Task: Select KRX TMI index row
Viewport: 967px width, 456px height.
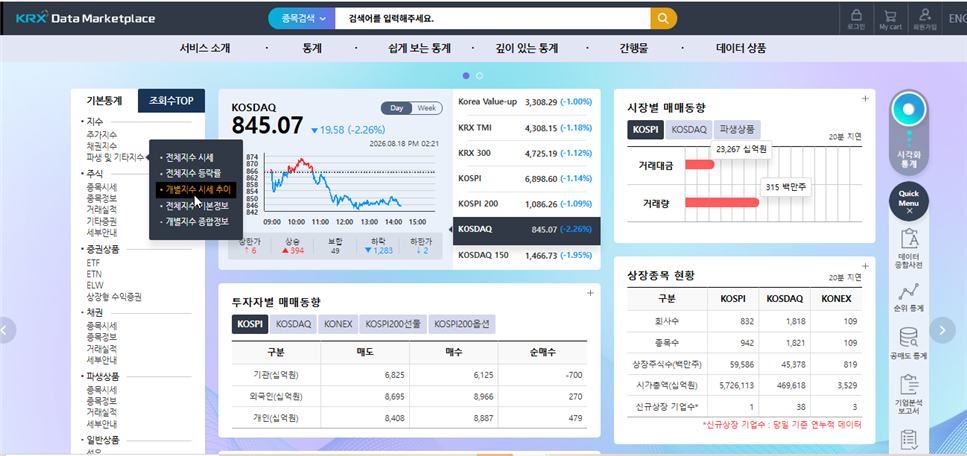Action: pyautogui.click(x=526, y=128)
